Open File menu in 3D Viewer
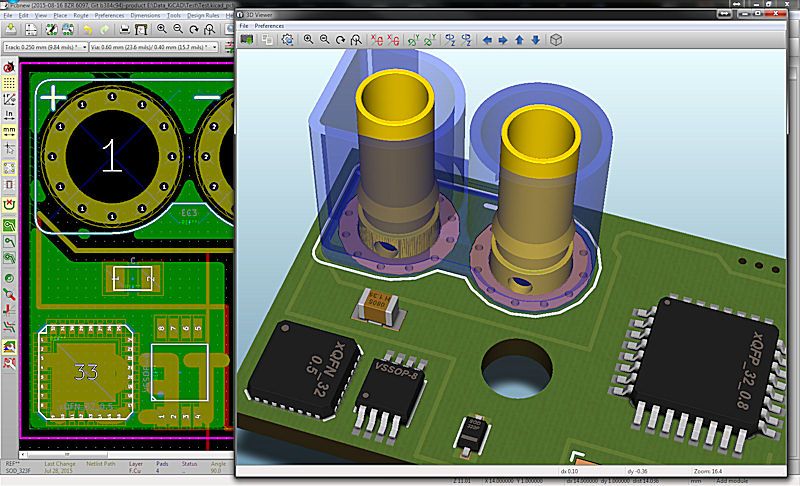Screen dimensions: 800x486 click(244, 26)
